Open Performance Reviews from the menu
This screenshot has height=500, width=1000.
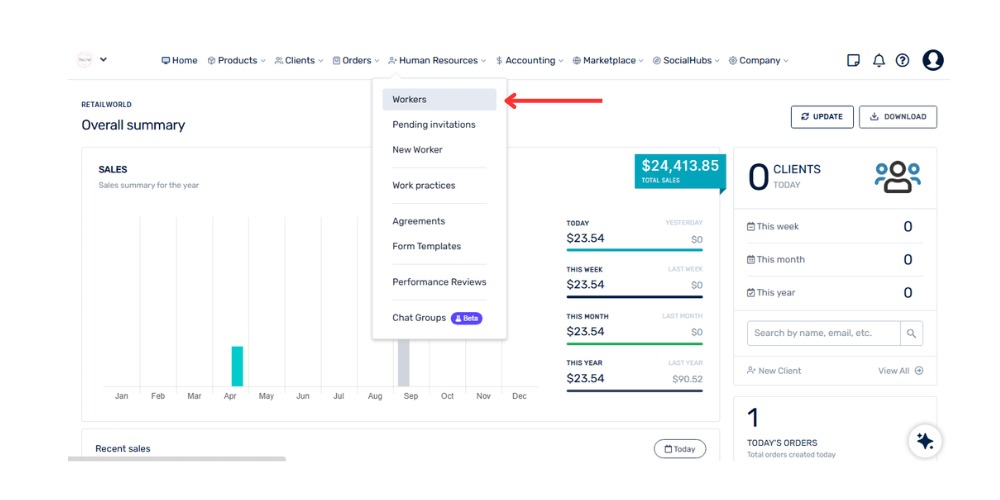coord(439,282)
